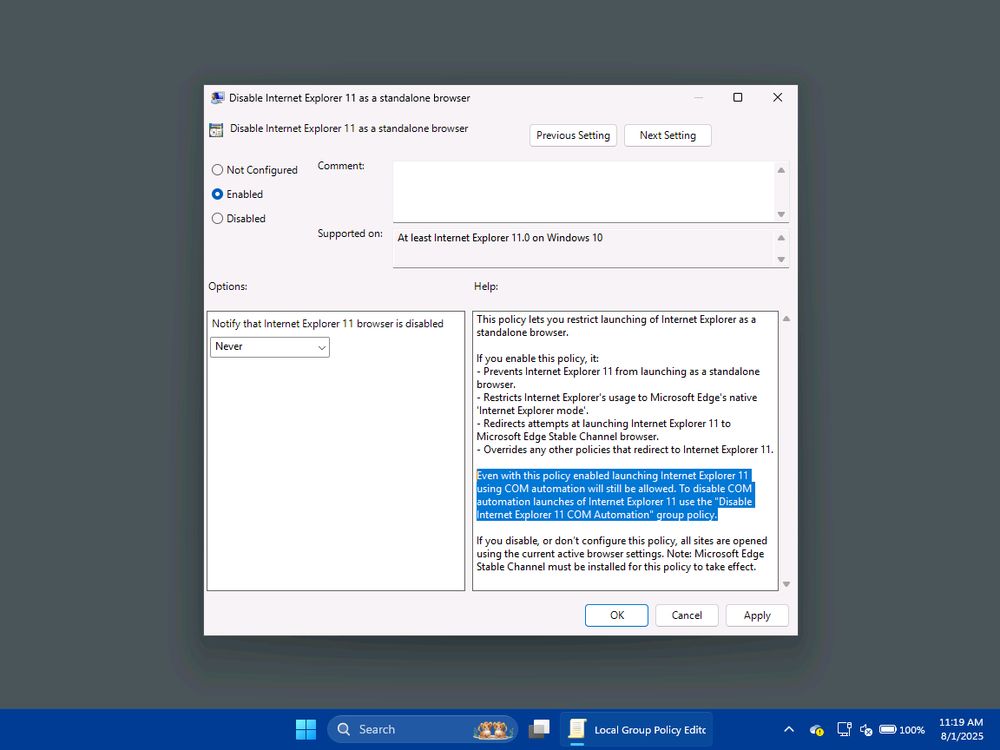This screenshot has height=750, width=1000.
Task: Click 'At least Internet Explorer 11.0 on Windows 10' text
Action: [x=500, y=238]
